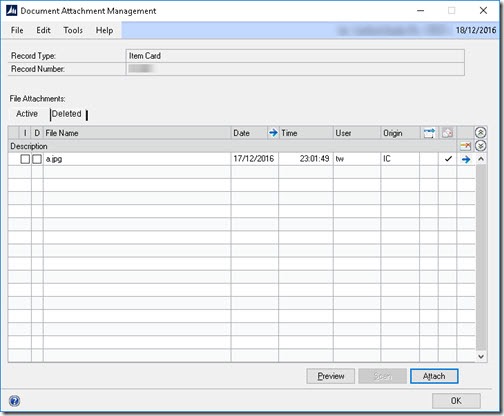Open the File menu
The width and height of the screenshot is (504, 416).
point(17,30)
